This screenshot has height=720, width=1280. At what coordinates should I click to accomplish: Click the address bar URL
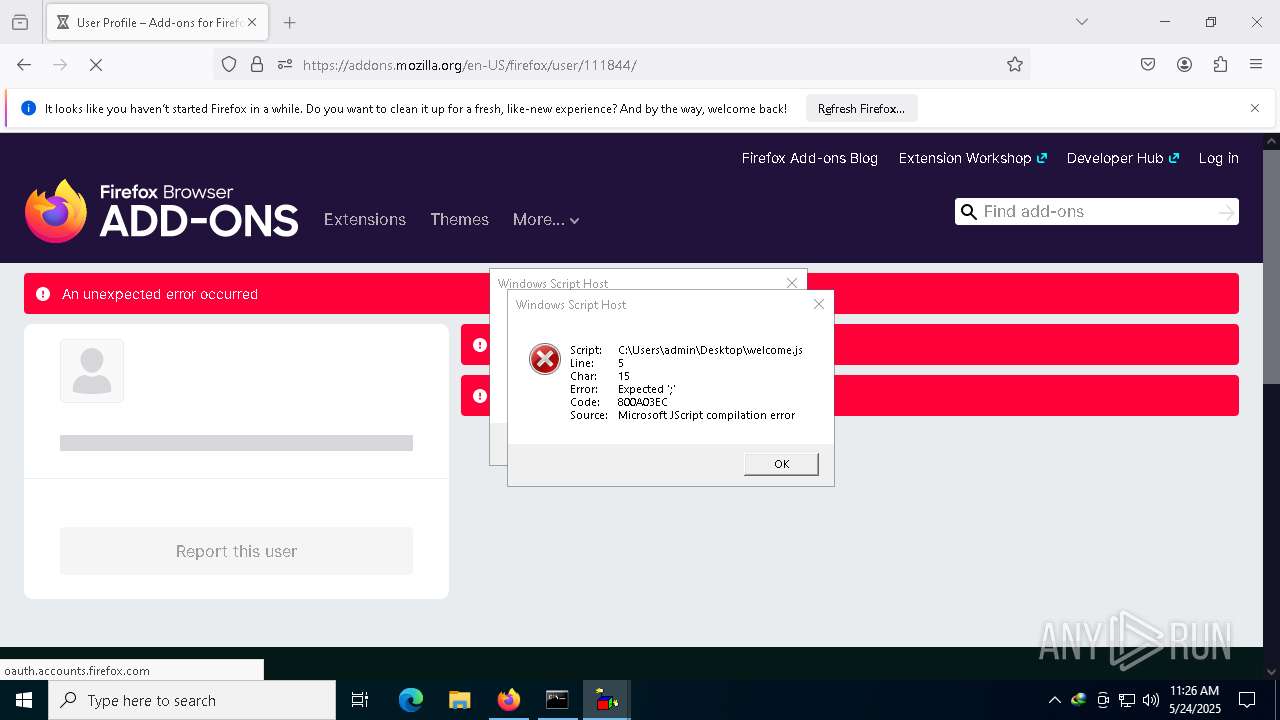pyautogui.click(x=469, y=65)
